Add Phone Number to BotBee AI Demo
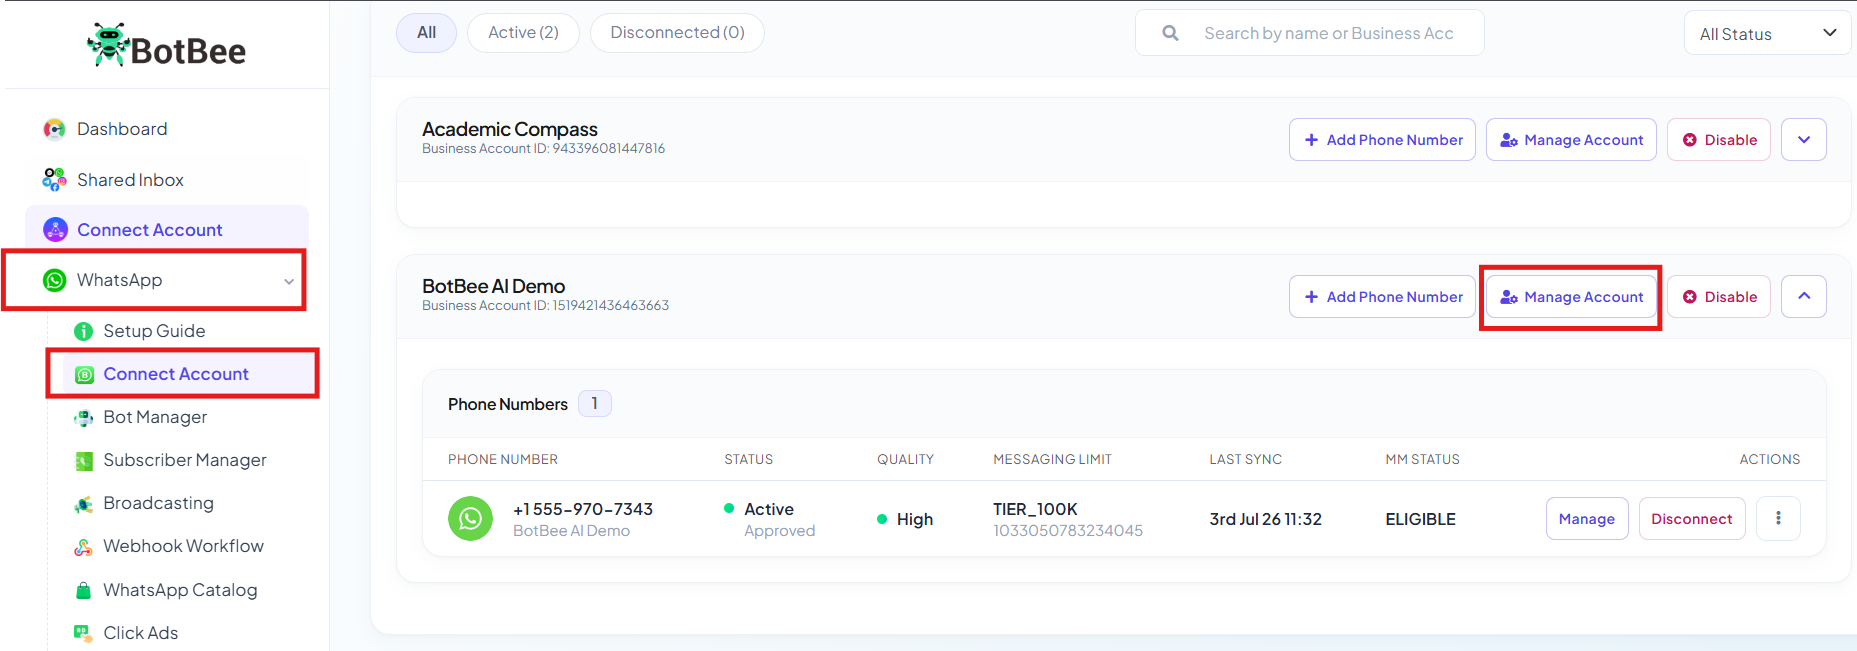Screen dimensions: 1857x651 tap(1382, 296)
